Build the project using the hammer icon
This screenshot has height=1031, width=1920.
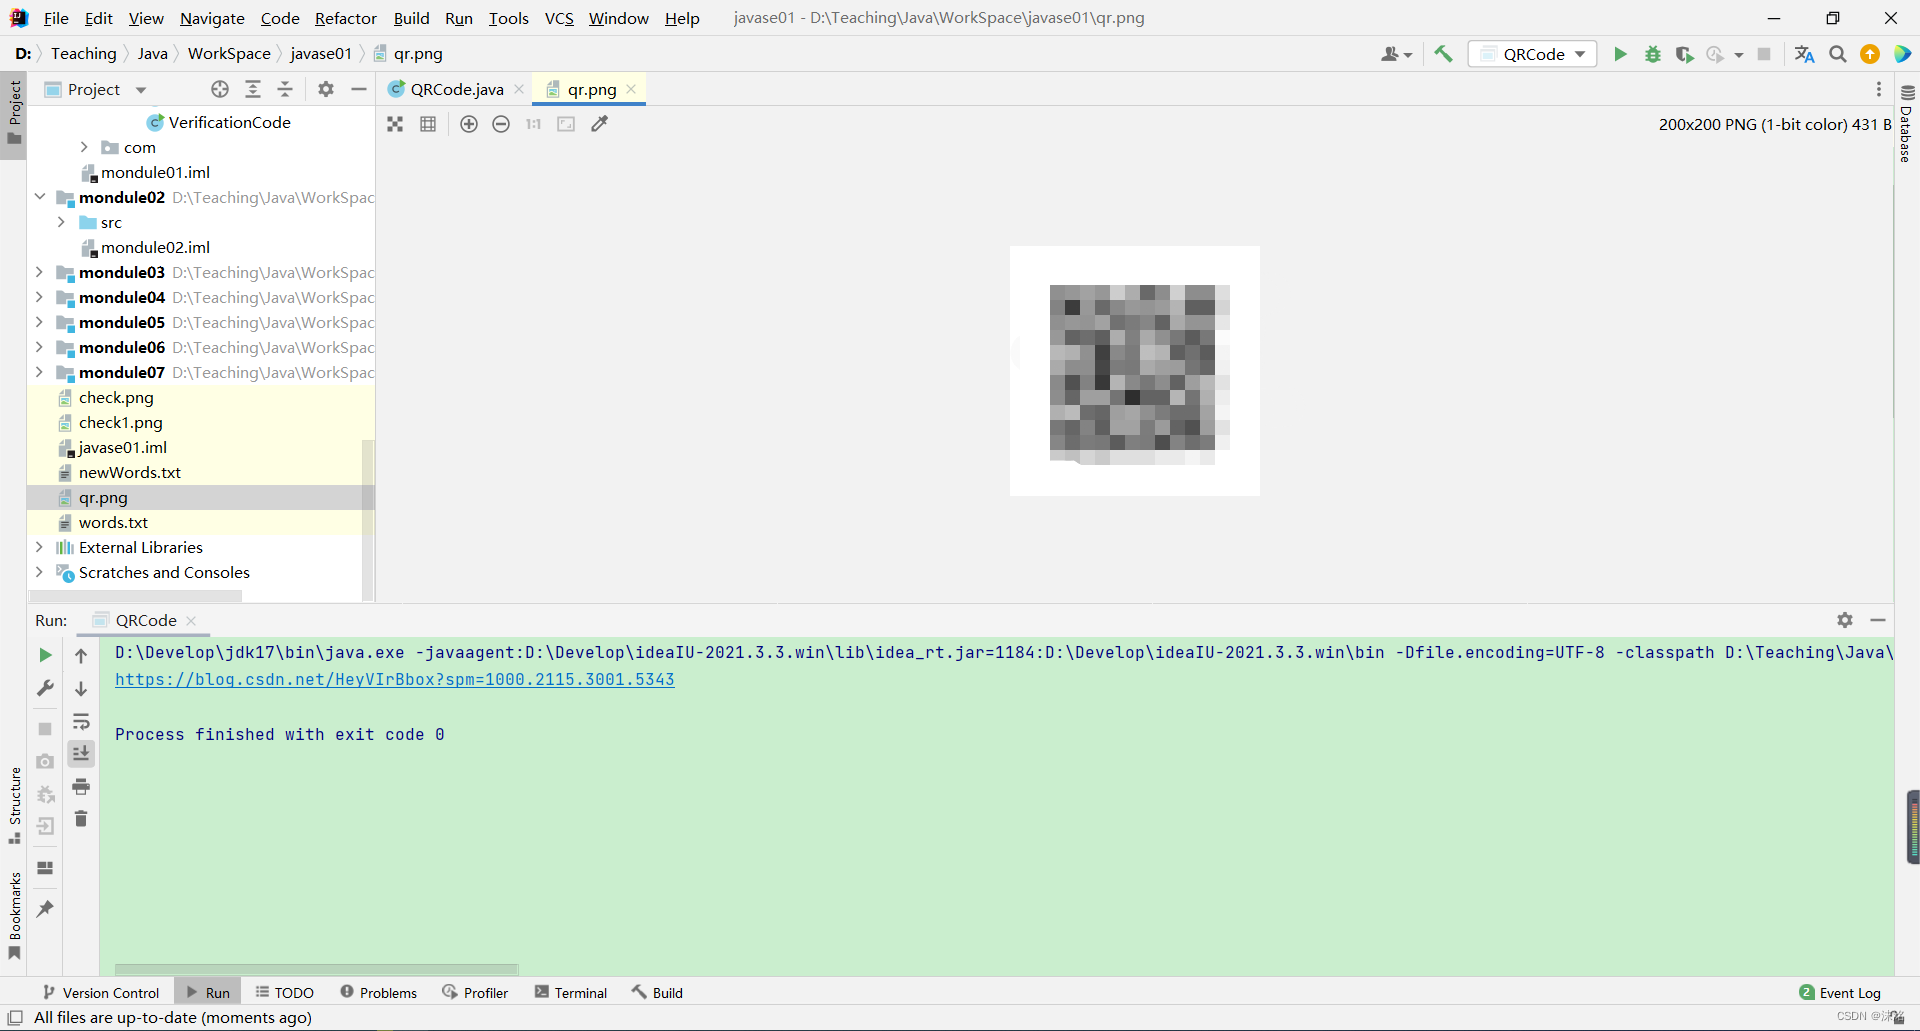point(1443,54)
